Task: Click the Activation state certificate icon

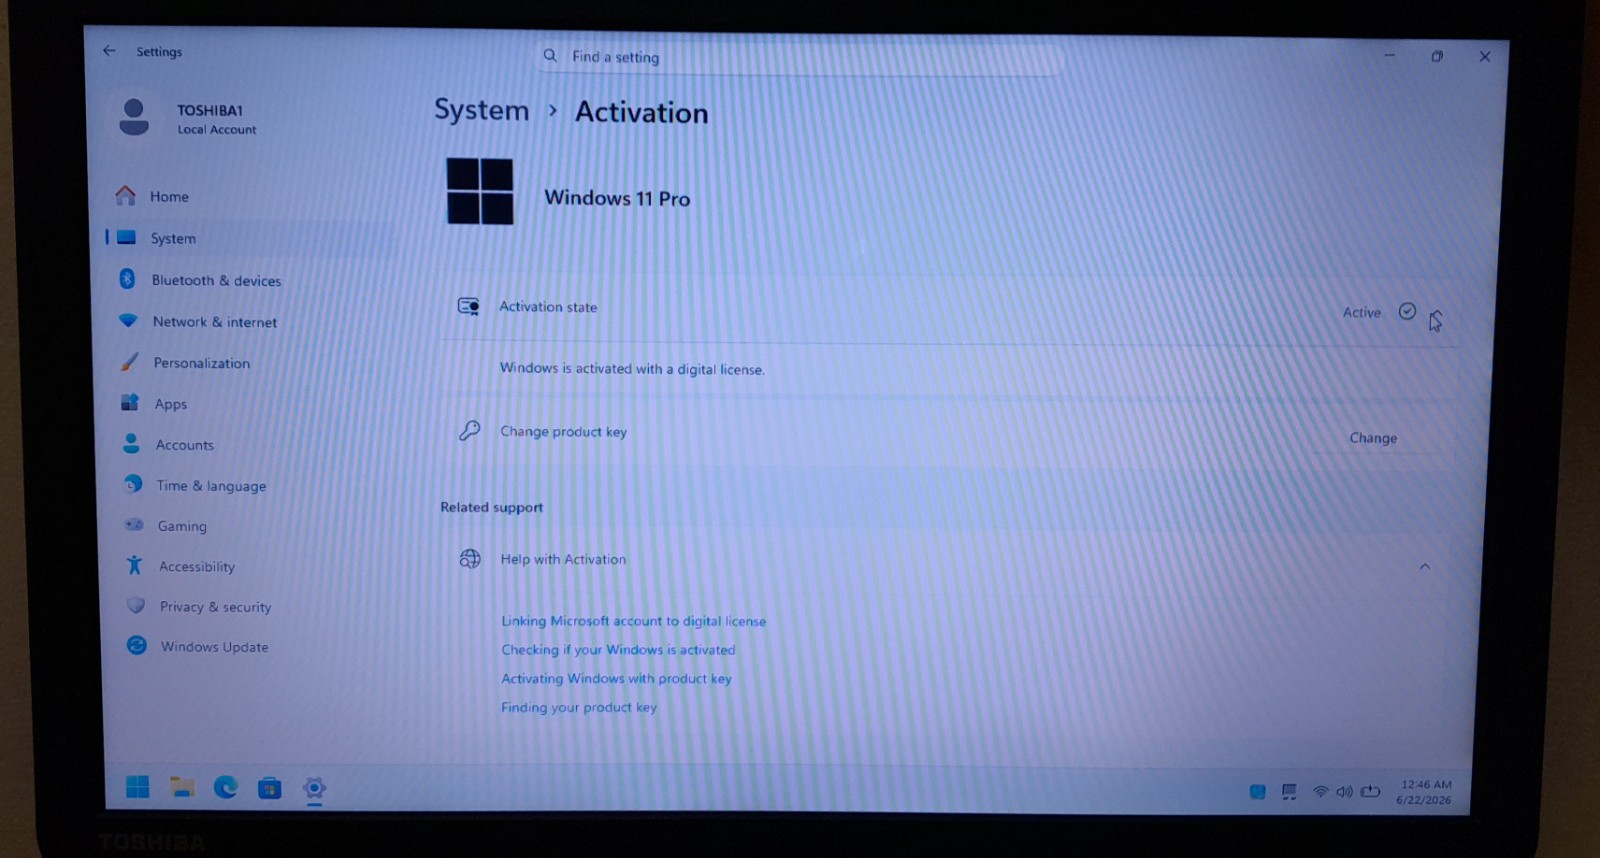Action: coord(468,306)
